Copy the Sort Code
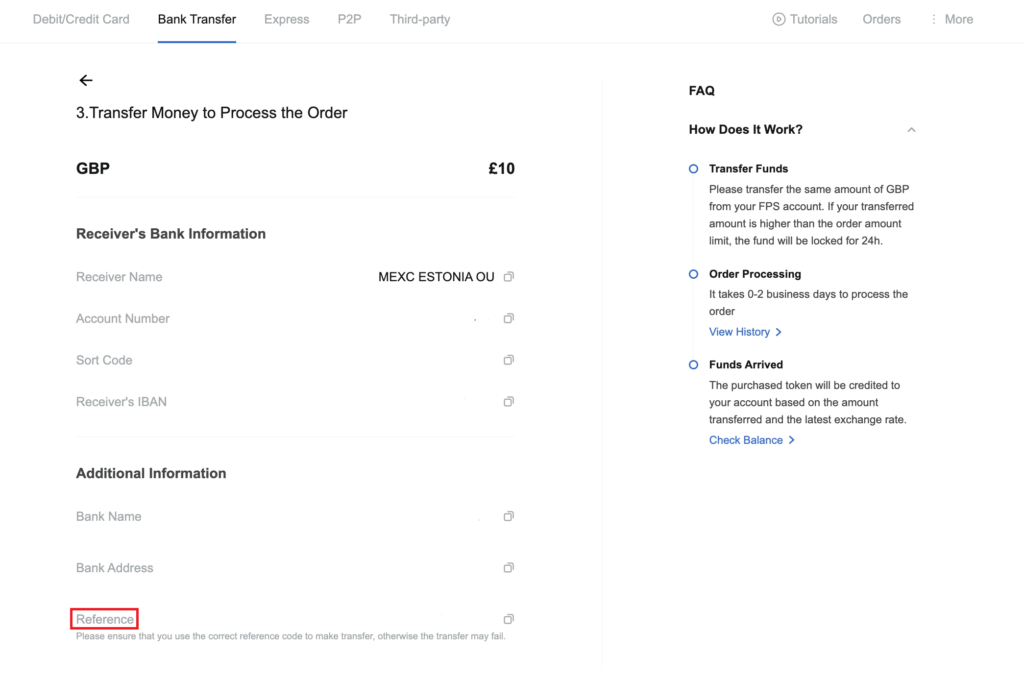 [509, 360]
